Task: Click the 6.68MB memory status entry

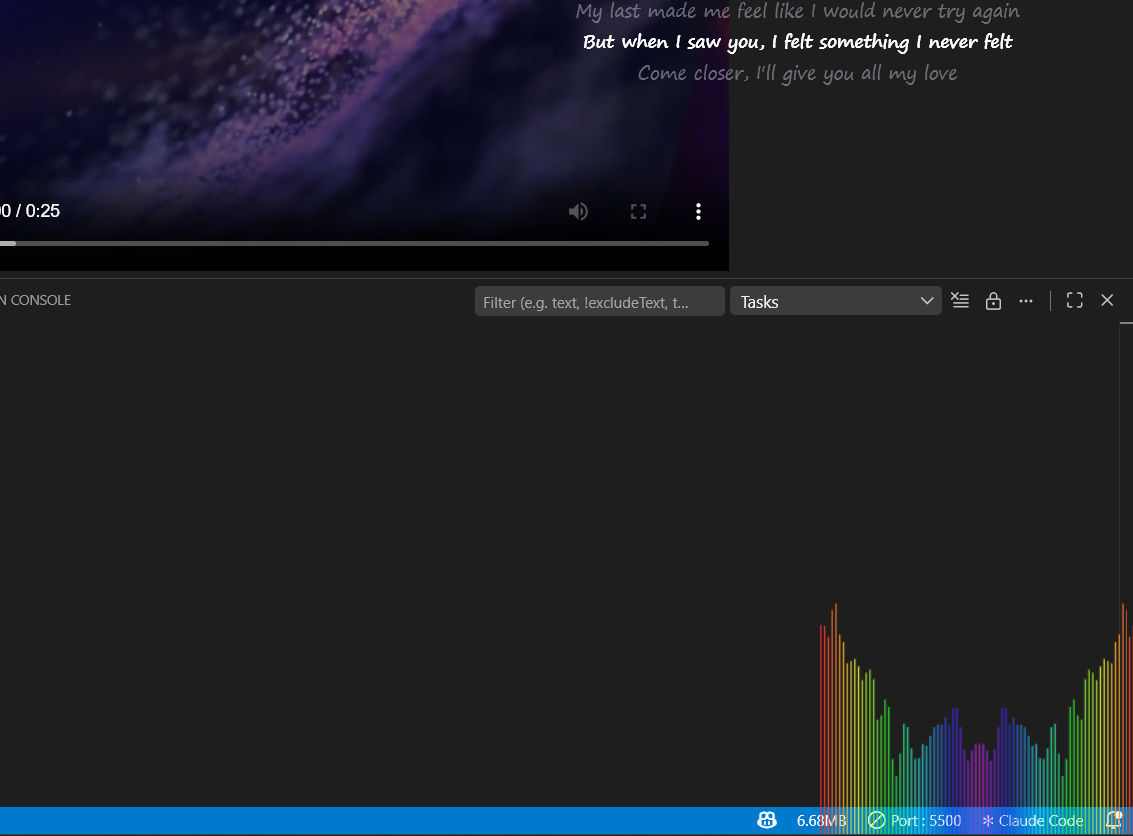Action: pyautogui.click(x=821, y=821)
